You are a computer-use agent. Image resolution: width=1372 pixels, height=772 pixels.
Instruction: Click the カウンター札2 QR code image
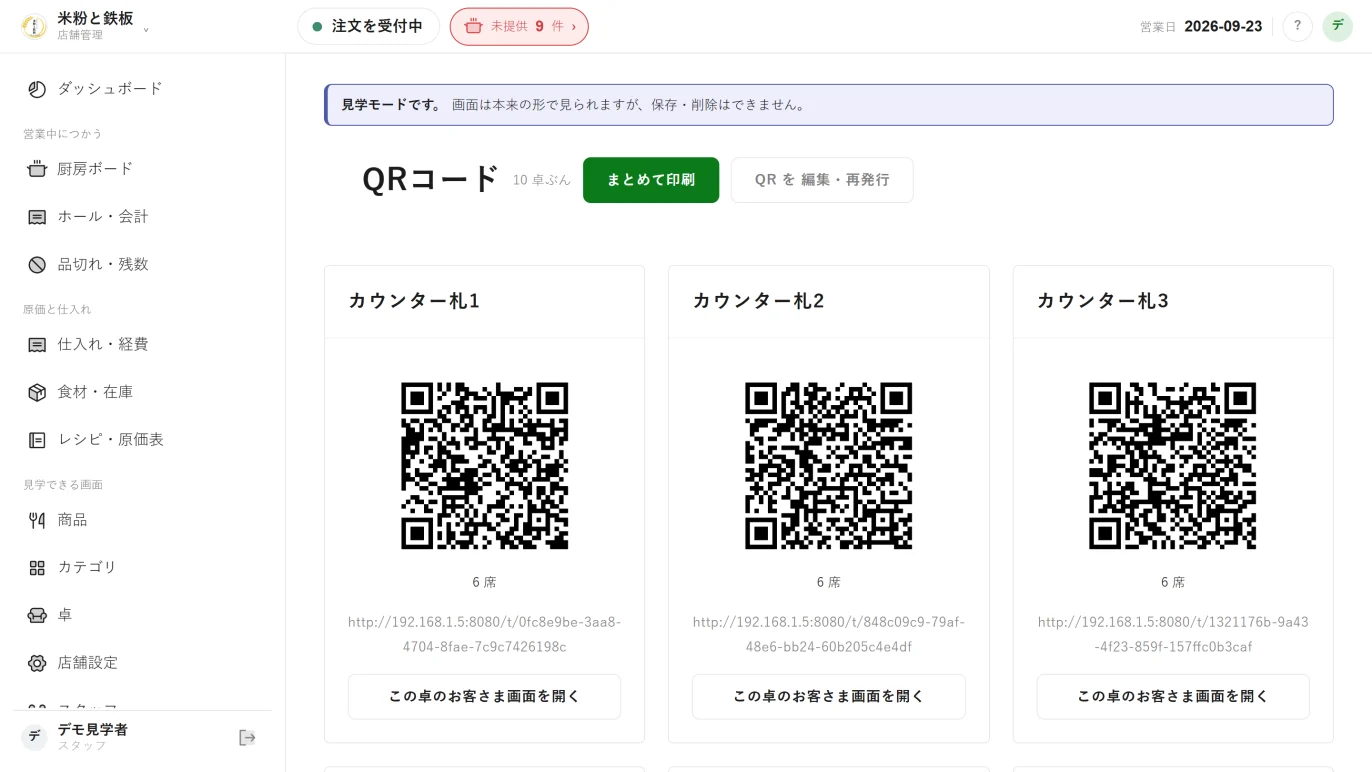(829, 466)
